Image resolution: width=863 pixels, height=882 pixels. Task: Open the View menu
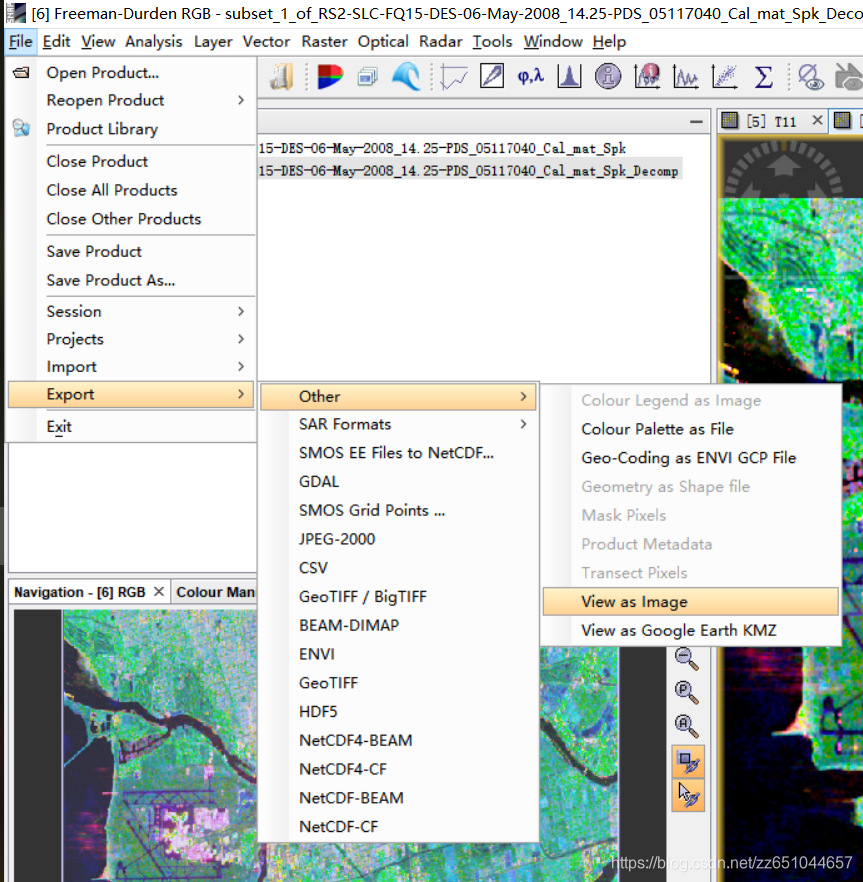point(98,42)
